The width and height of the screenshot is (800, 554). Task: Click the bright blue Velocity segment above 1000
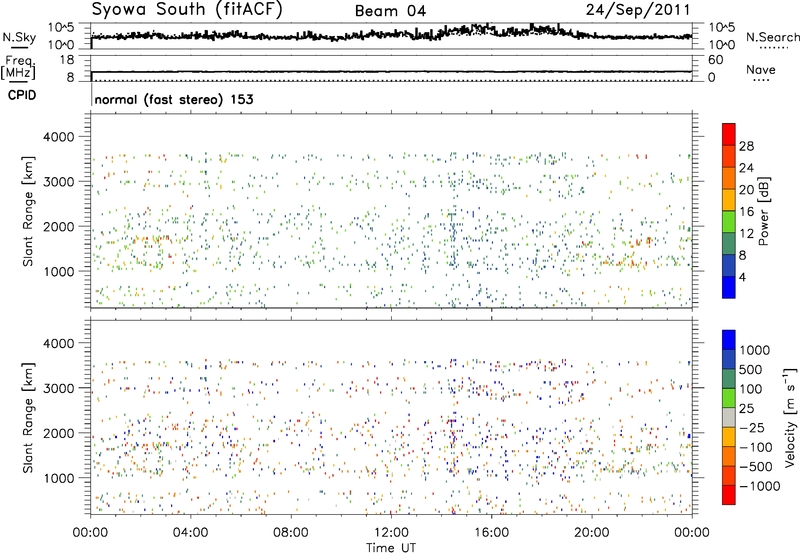pyautogui.click(x=729, y=340)
